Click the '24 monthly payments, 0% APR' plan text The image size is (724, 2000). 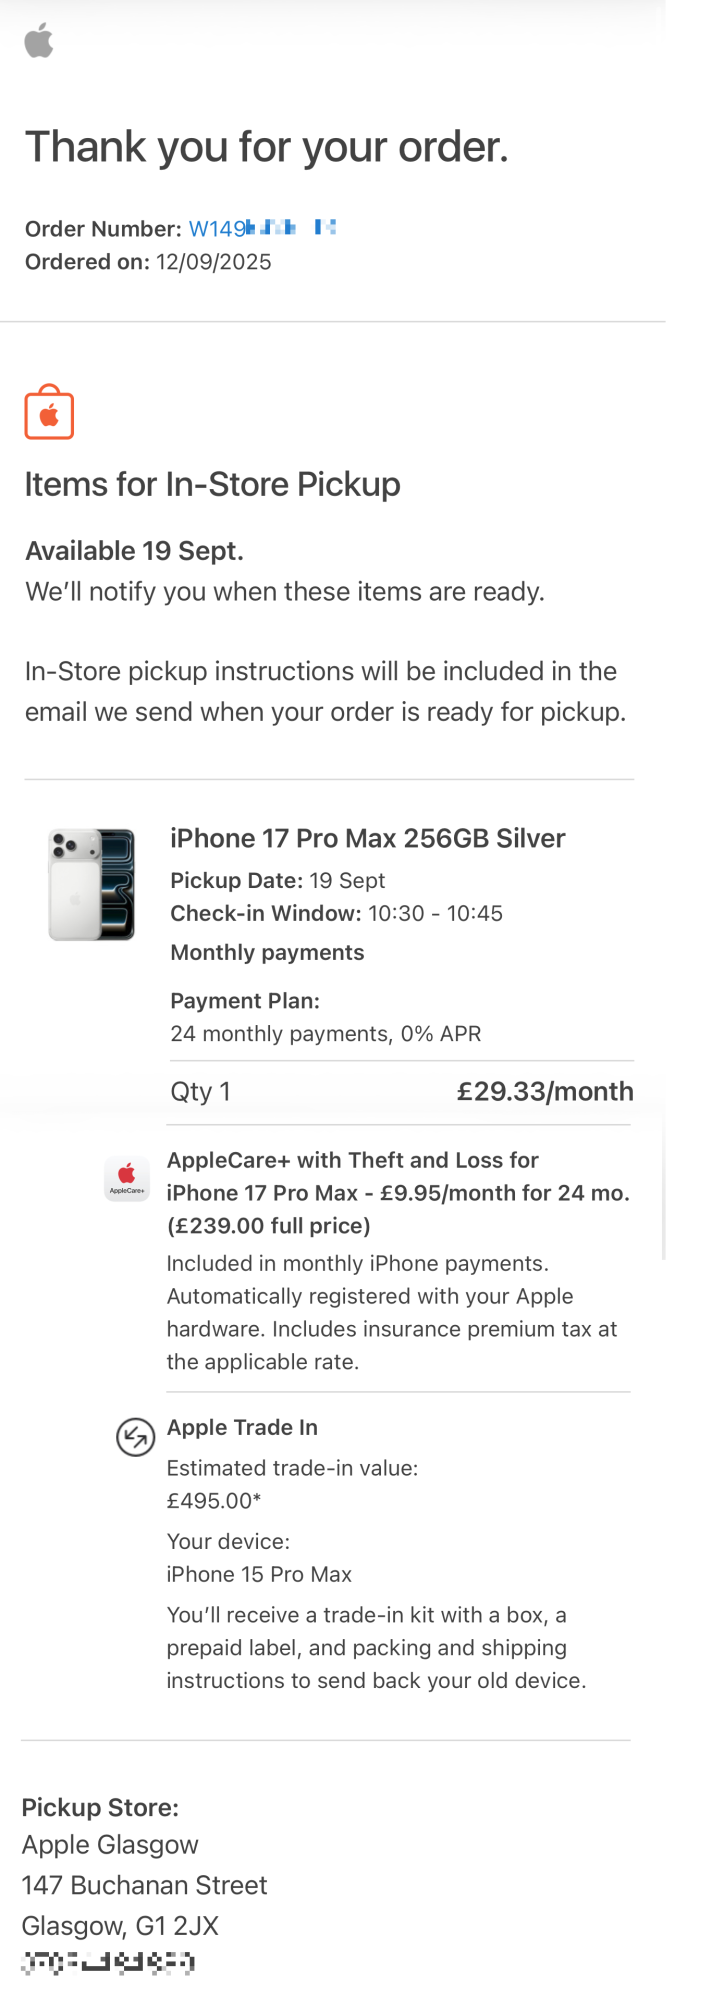coord(325,1033)
